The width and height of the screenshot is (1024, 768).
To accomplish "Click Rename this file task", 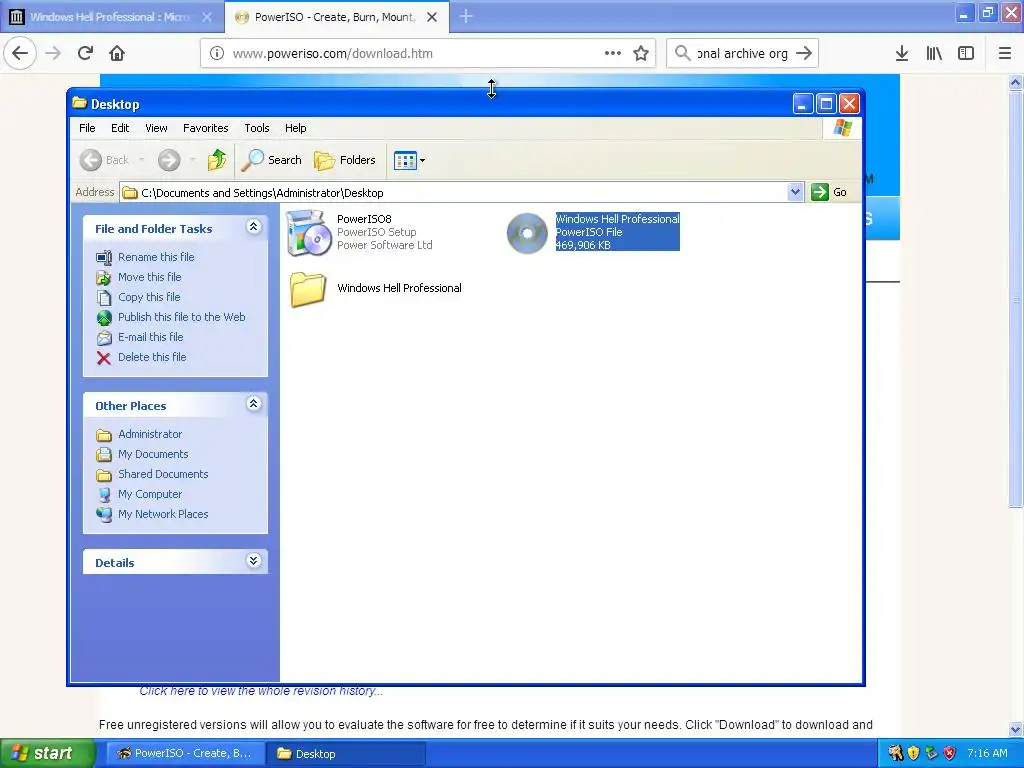I will 155,257.
